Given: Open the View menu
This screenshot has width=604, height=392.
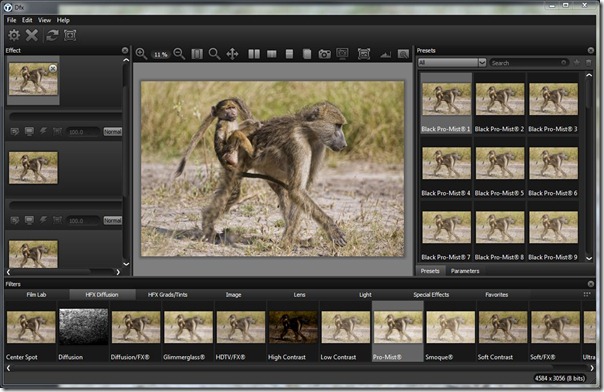Looking at the screenshot, I should tap(44, 20).
